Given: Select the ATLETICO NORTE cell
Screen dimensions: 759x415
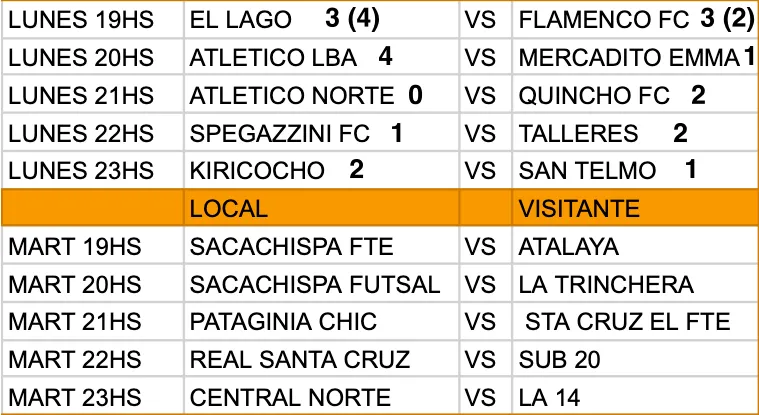Looking at the screenshot, I should [320, 96].
